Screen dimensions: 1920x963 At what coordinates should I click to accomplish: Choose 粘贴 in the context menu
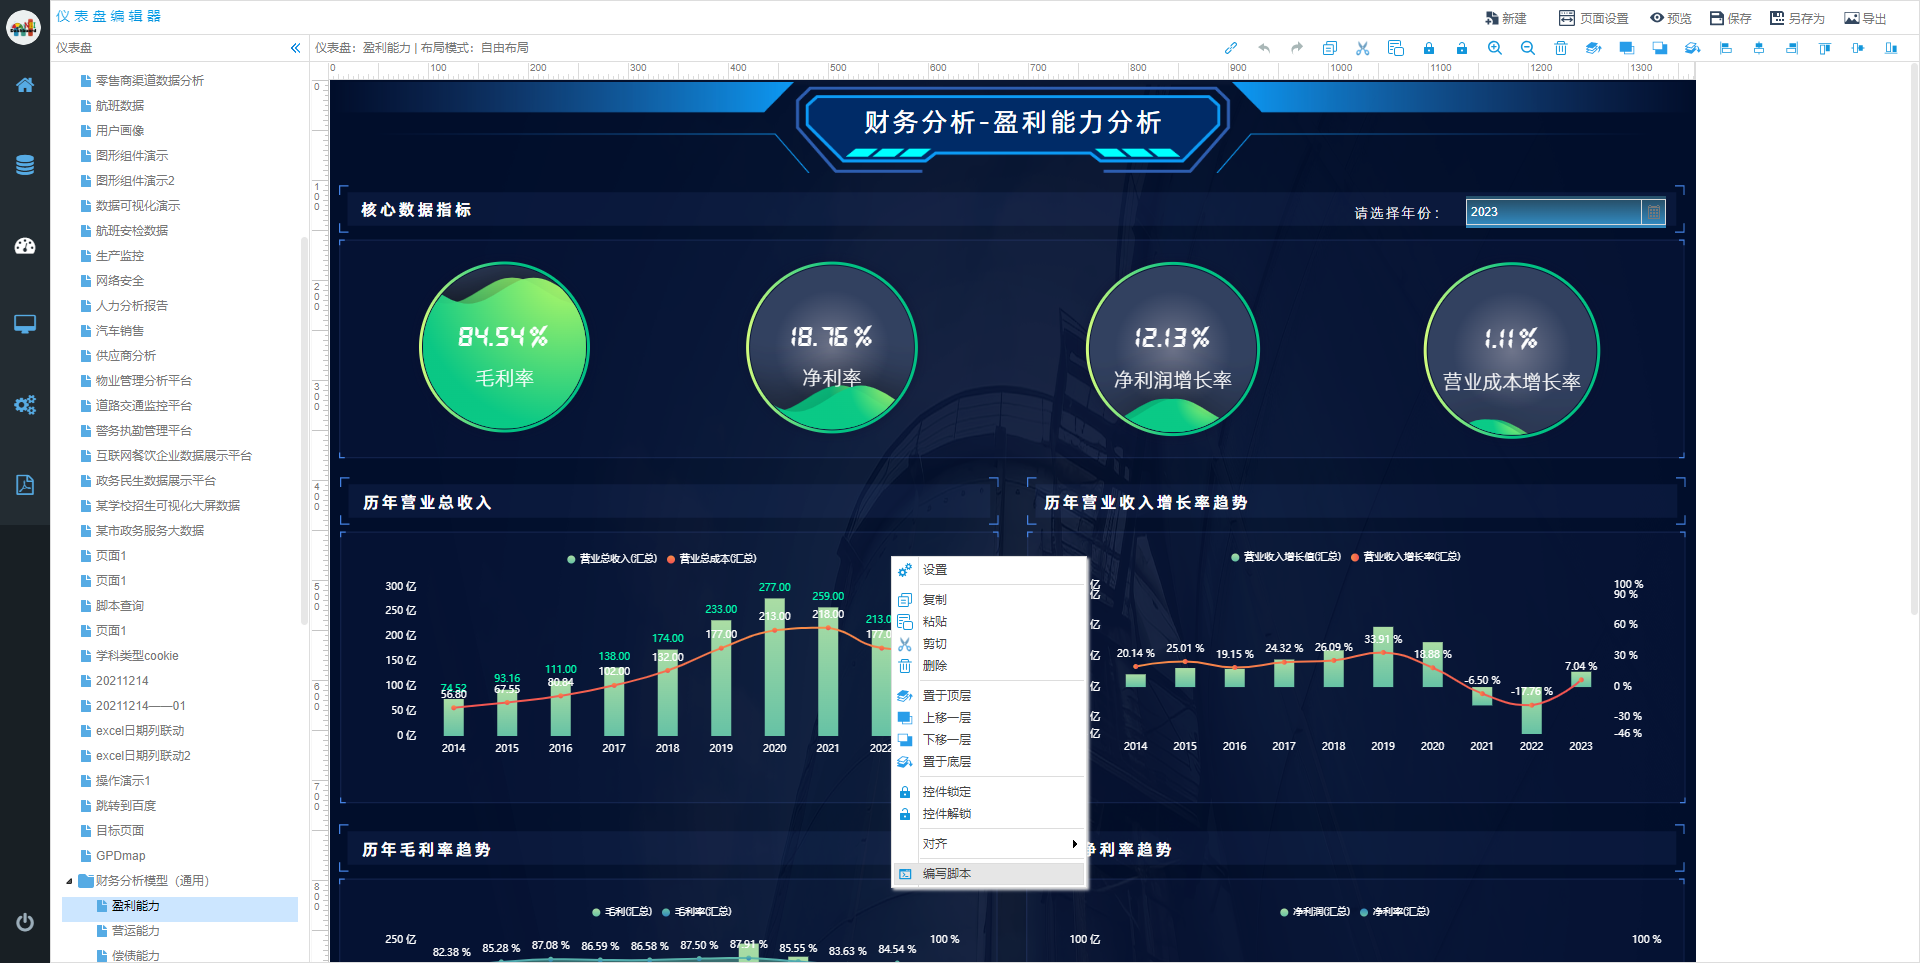click(988, 622)
